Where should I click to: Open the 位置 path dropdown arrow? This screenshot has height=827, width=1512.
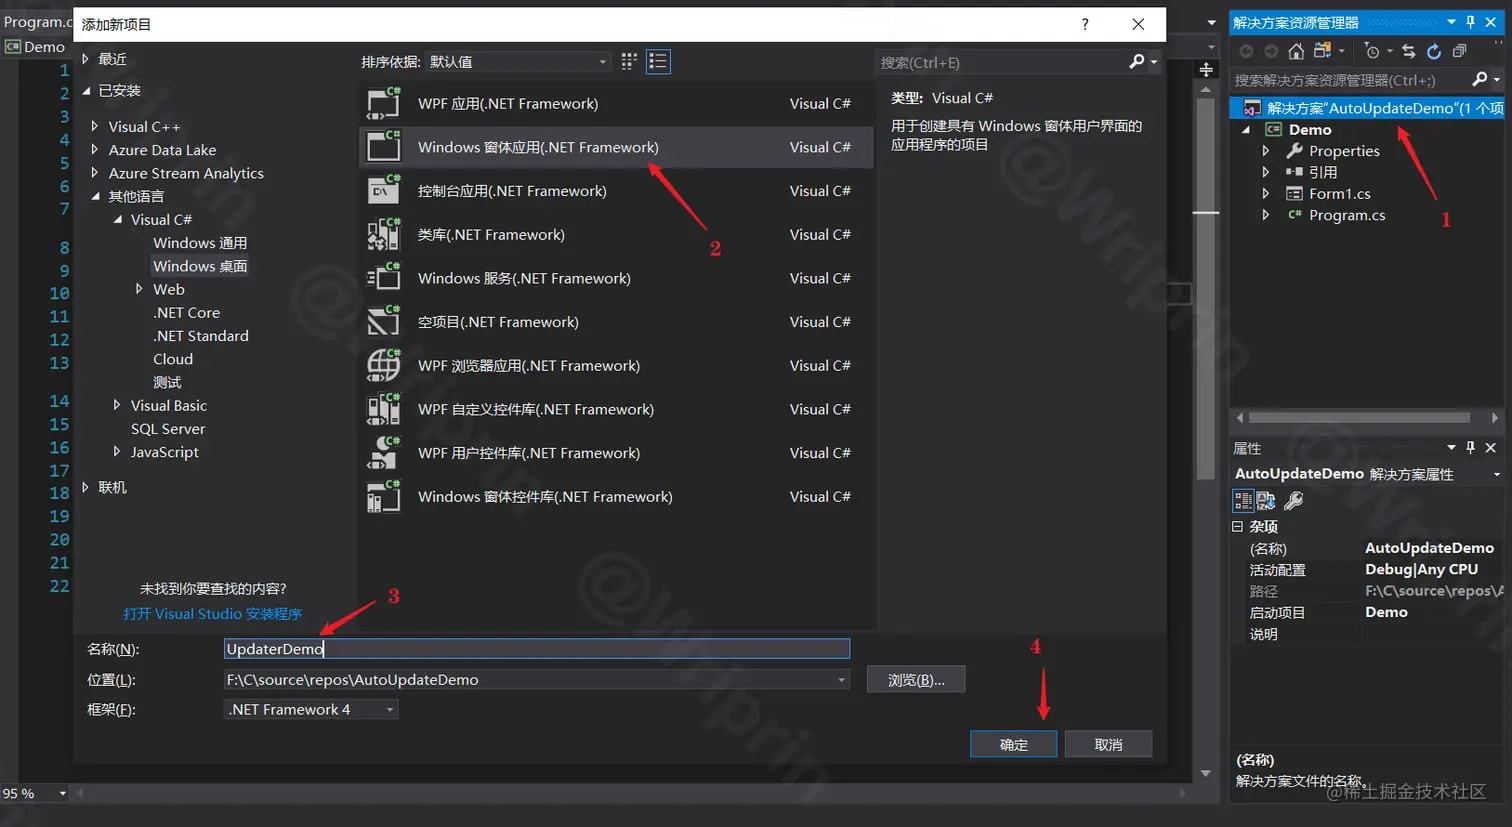(x=842, y=680)
